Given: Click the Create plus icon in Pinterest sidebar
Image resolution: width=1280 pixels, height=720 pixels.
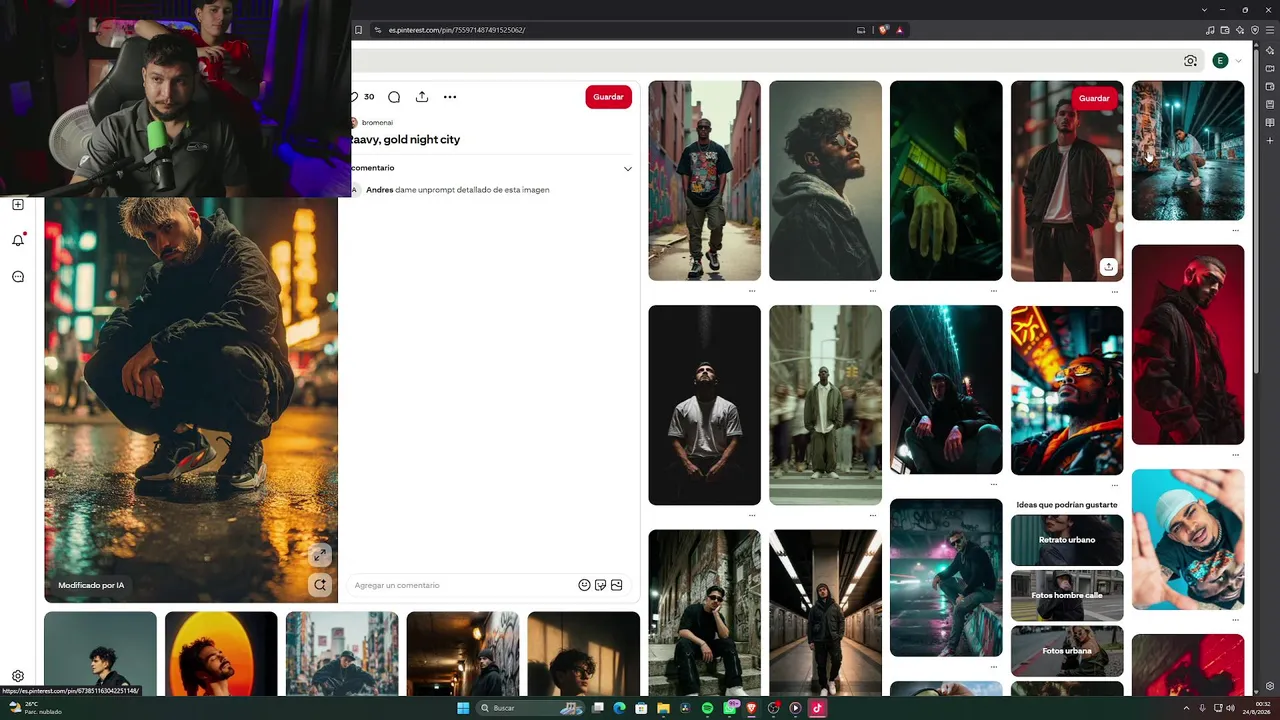Looking at the screenshot, I should click(18, 205).
